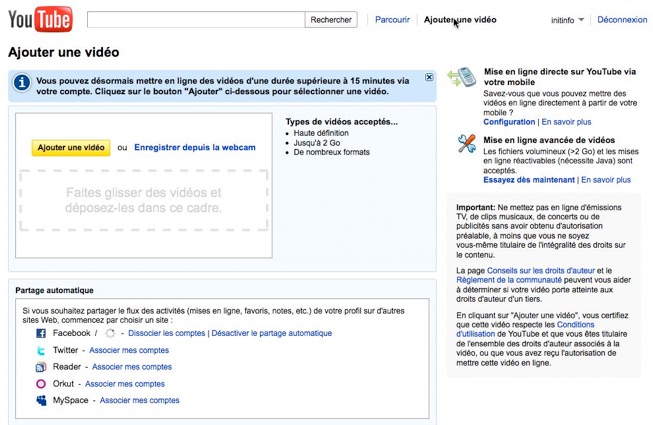
Task: Click Essayez dès maintenant link
Action: click(x=529, y=180)
